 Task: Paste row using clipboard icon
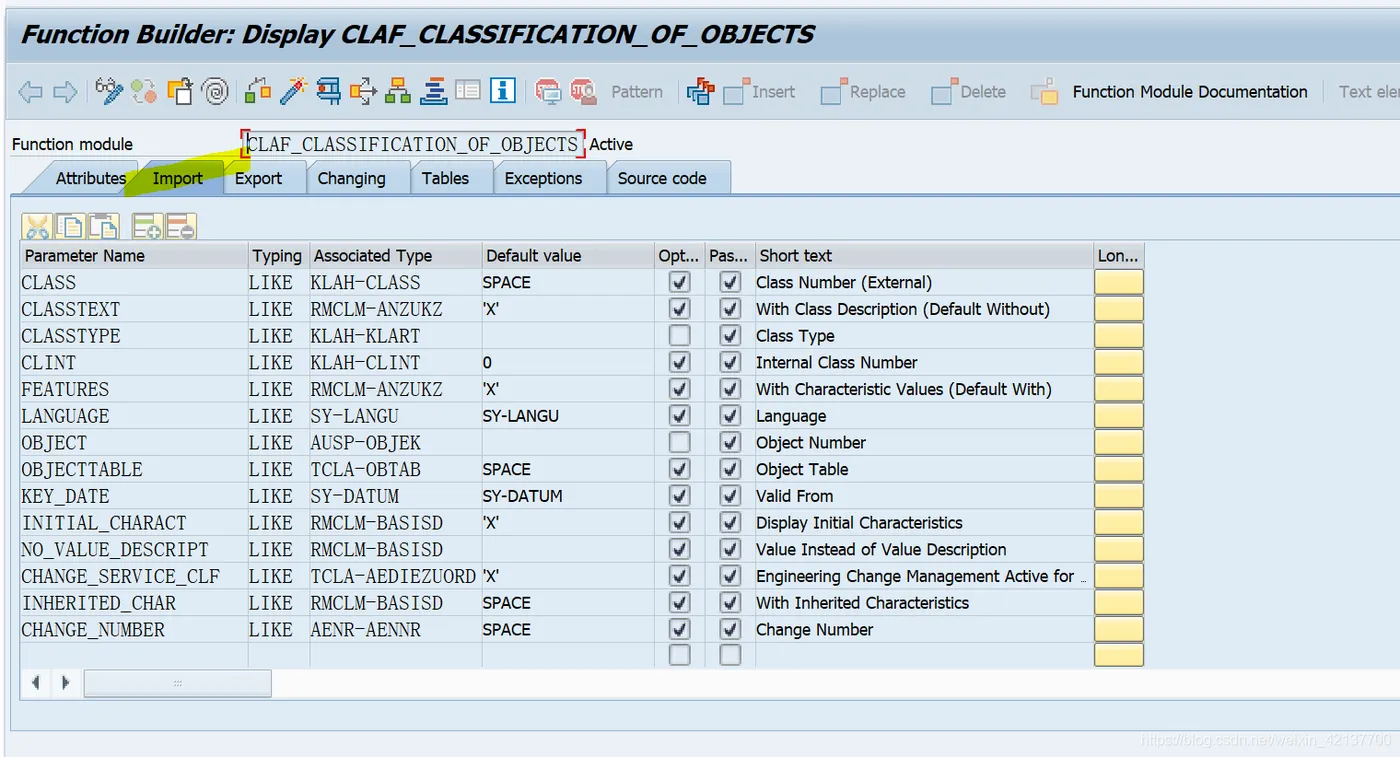pyautogui.click(x=103, y=227)
